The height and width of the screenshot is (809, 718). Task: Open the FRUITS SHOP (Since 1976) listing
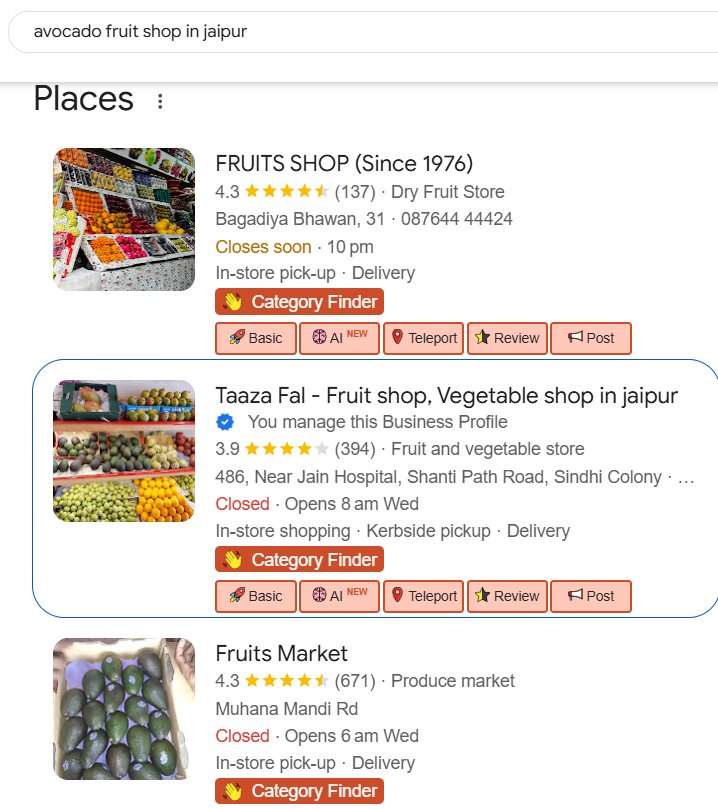(344, 163)
